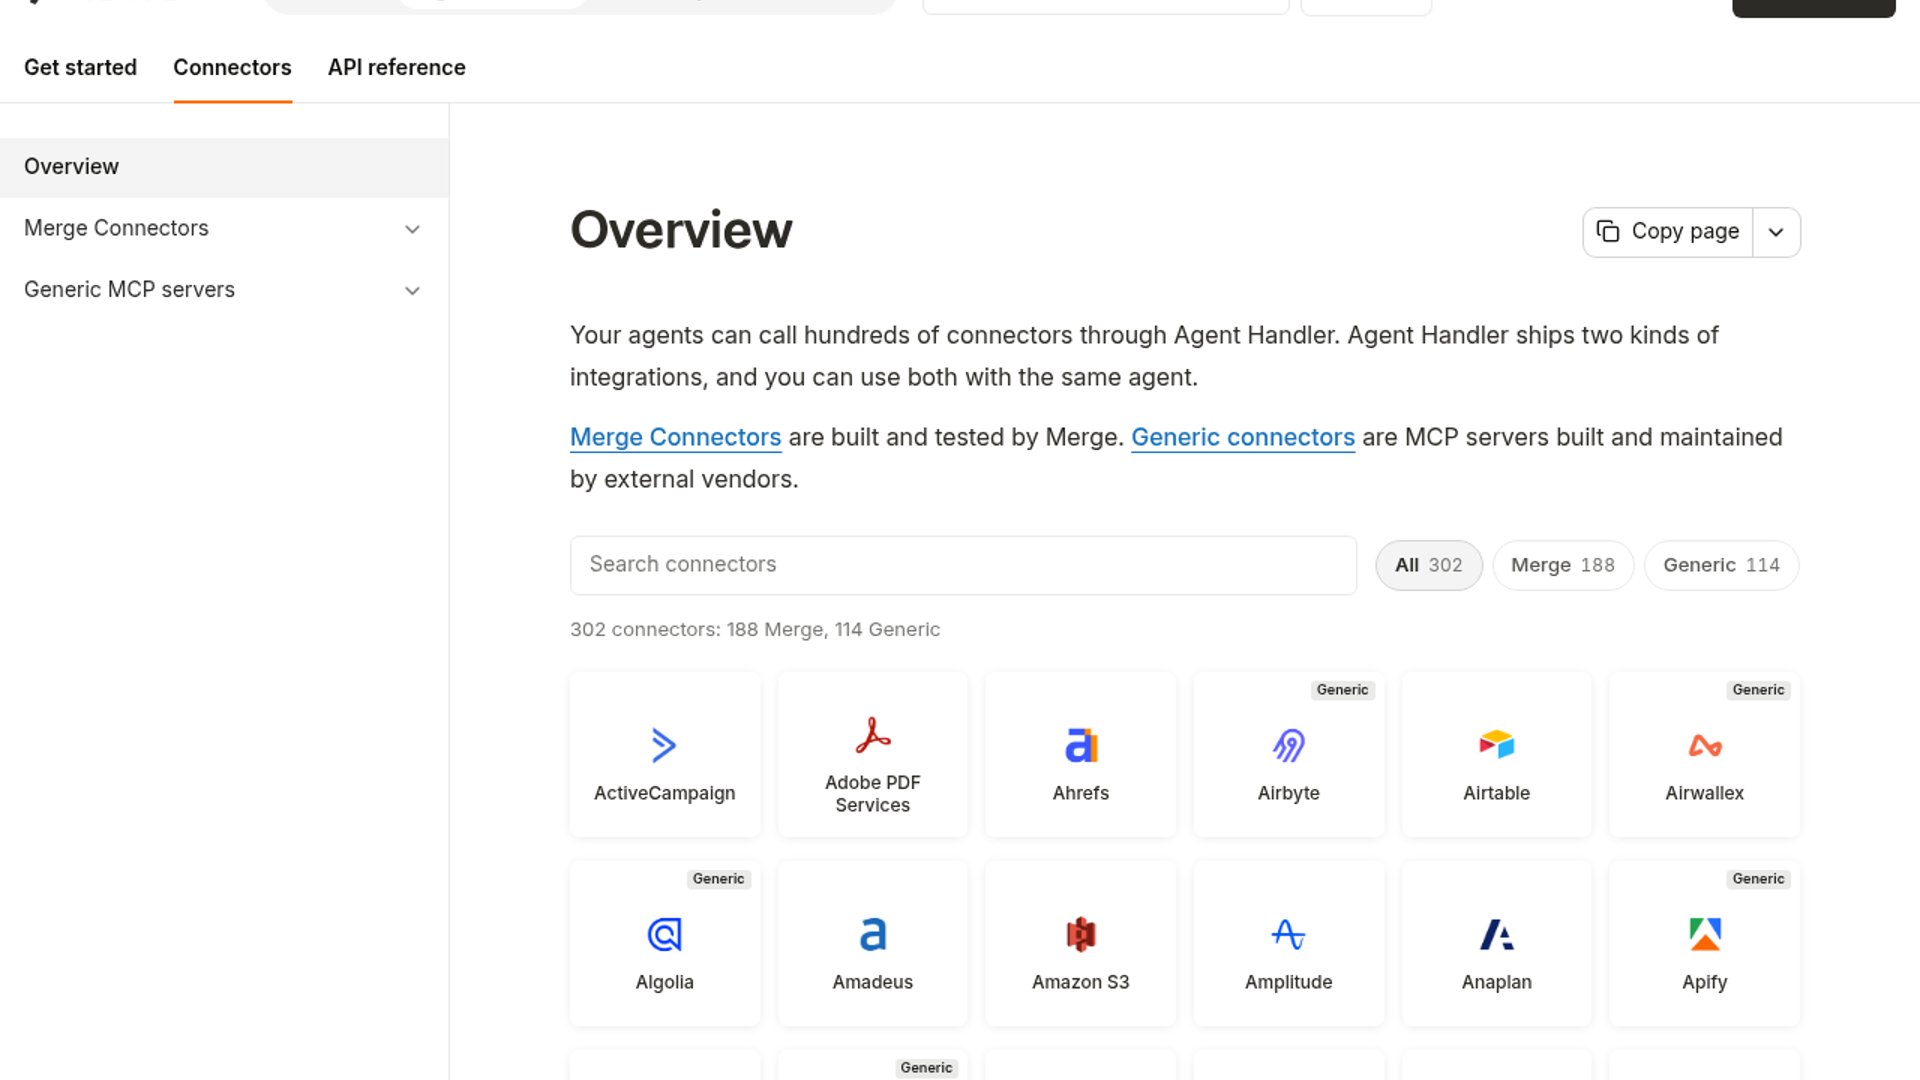The height and width of the screenshot is (1080, 1920).
Task: Filter connectors by Merge 188
Action: pyautogui.click(x=1563, y=565)
